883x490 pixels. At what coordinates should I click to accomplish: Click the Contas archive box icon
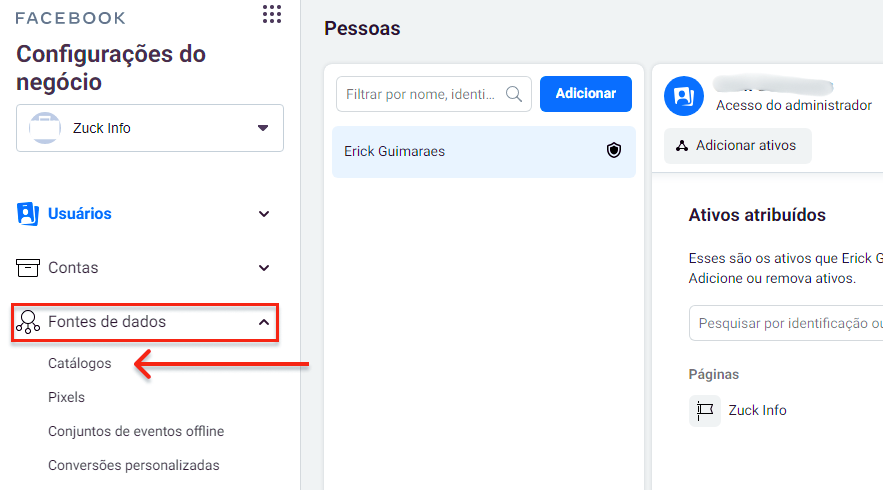pyautogui.click(x=28, y=268)
